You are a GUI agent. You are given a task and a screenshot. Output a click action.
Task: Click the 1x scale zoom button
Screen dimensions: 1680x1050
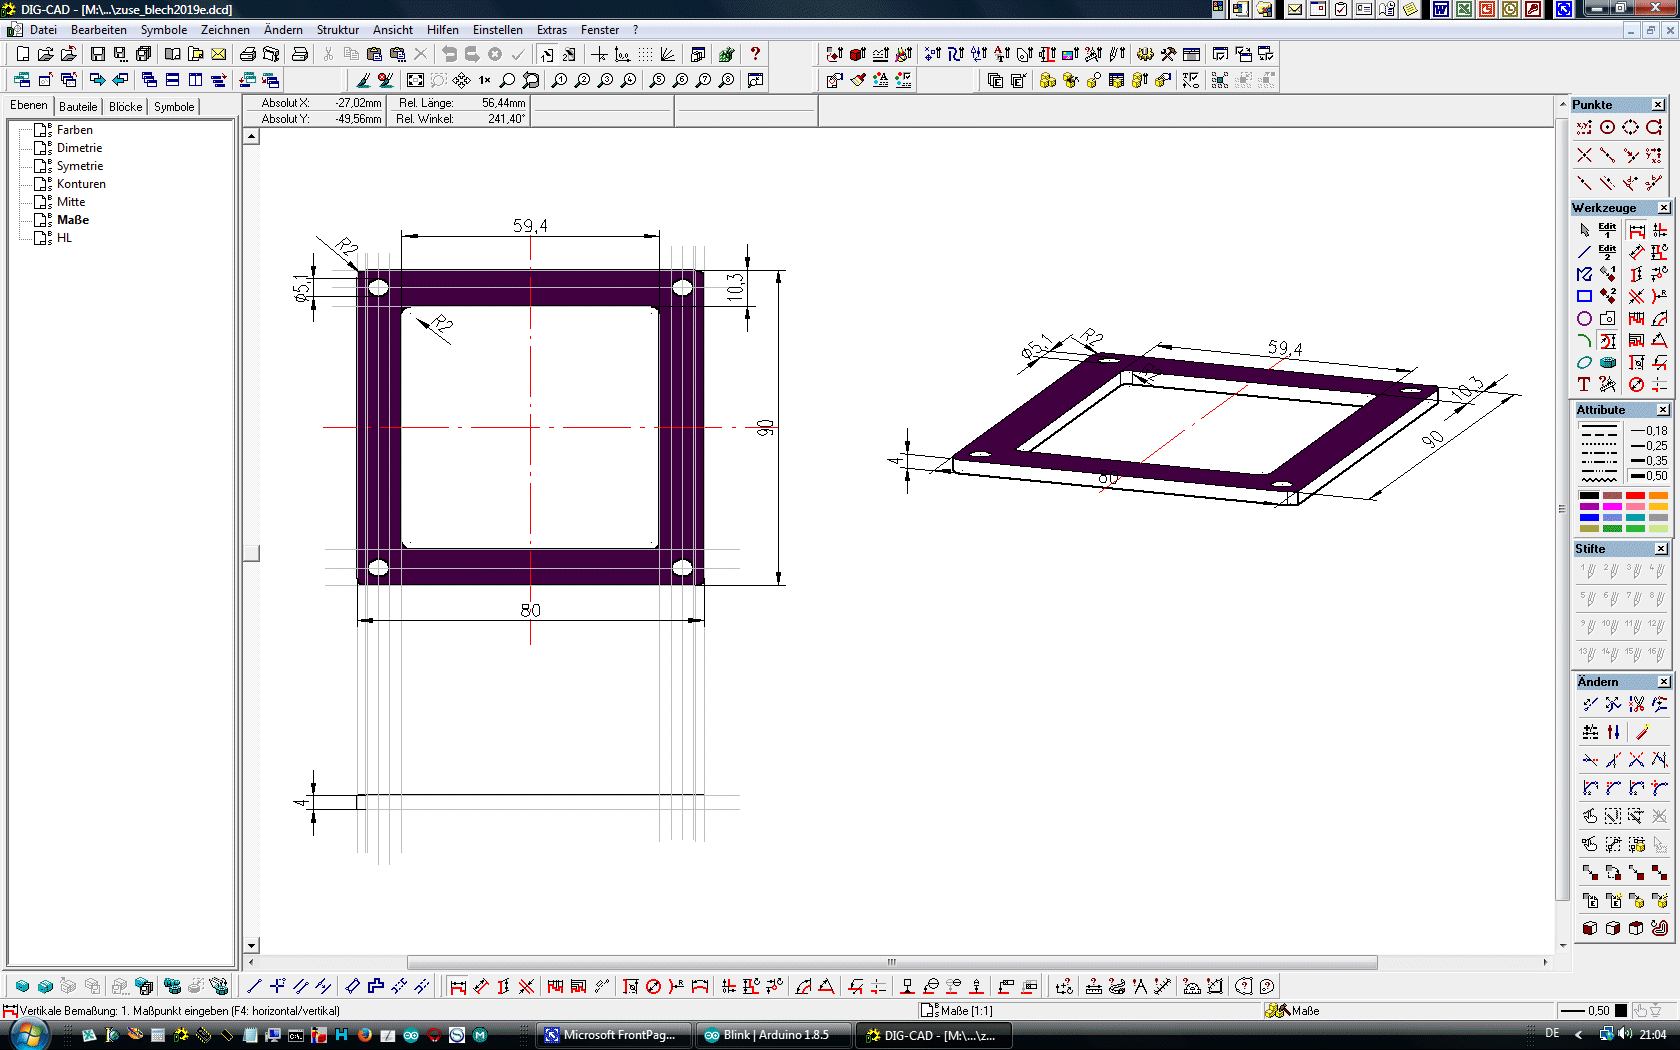[x=484, y=80]
